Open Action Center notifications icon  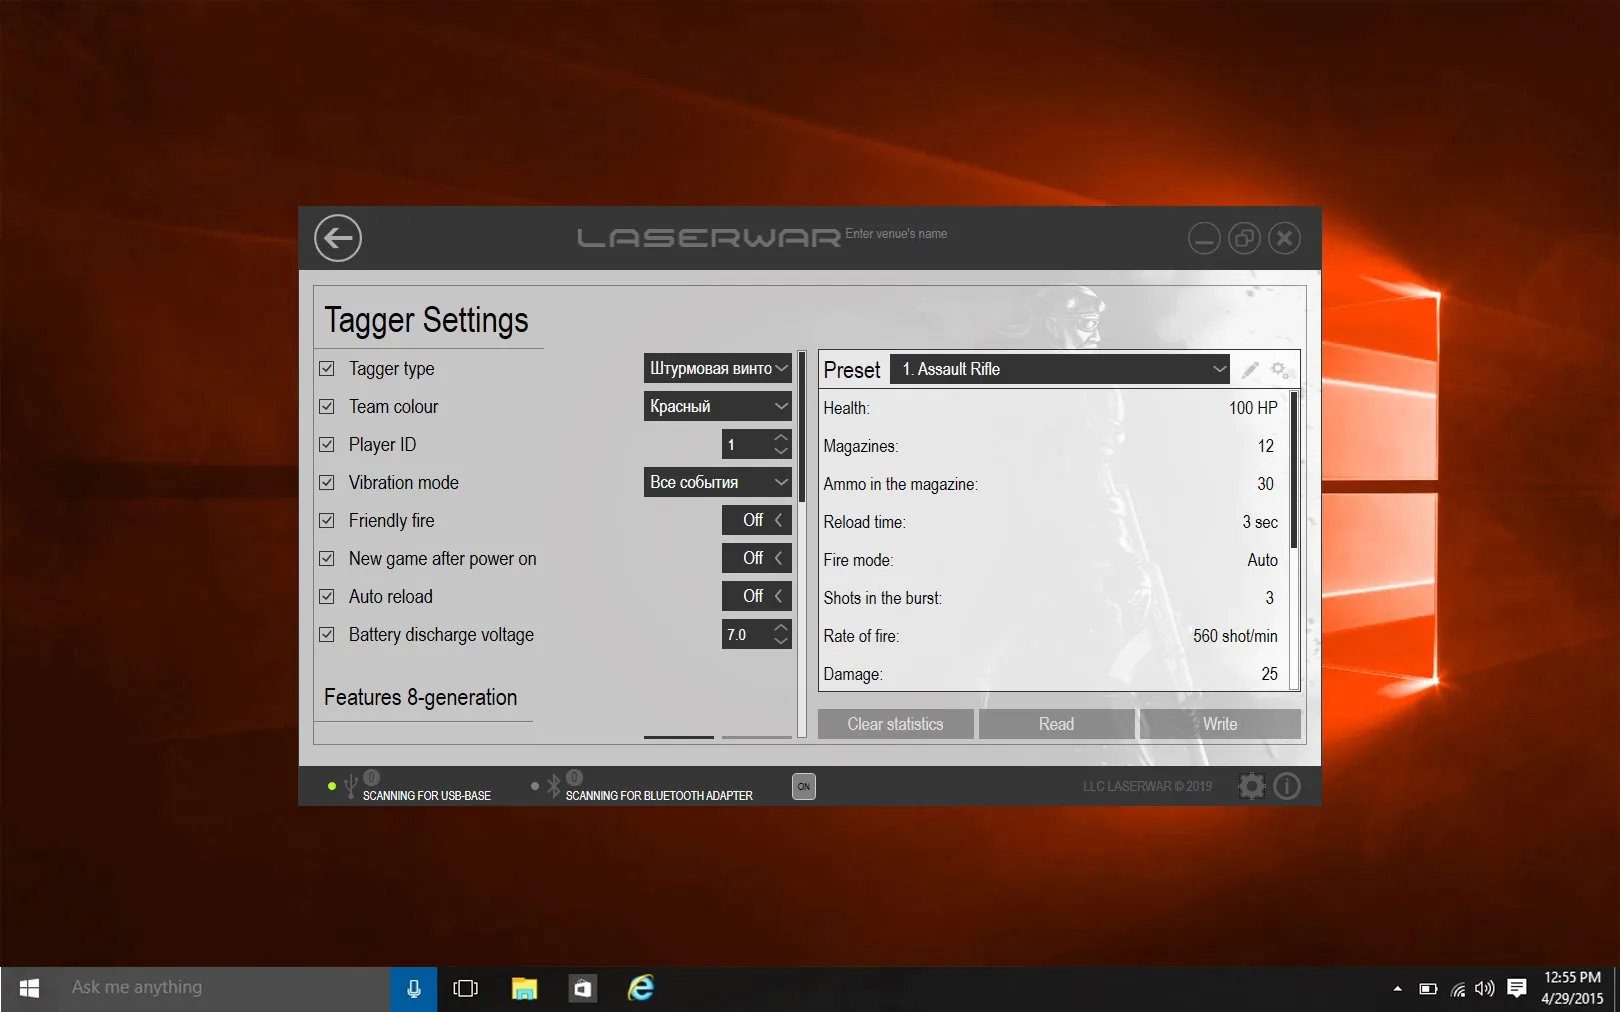tap(1516, 988)
